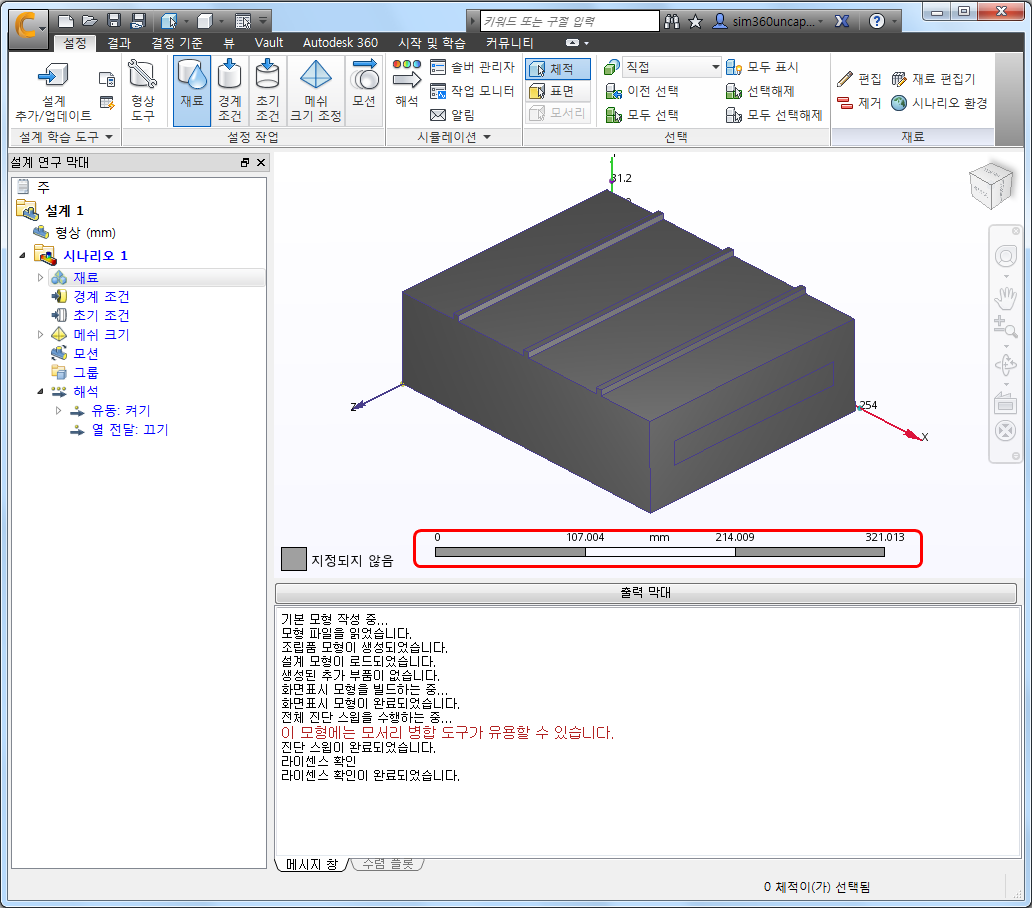Open the 설계 추가/업데이트 tool
The height and width of the screenshot is (908, 1032).
coord(53,92)
